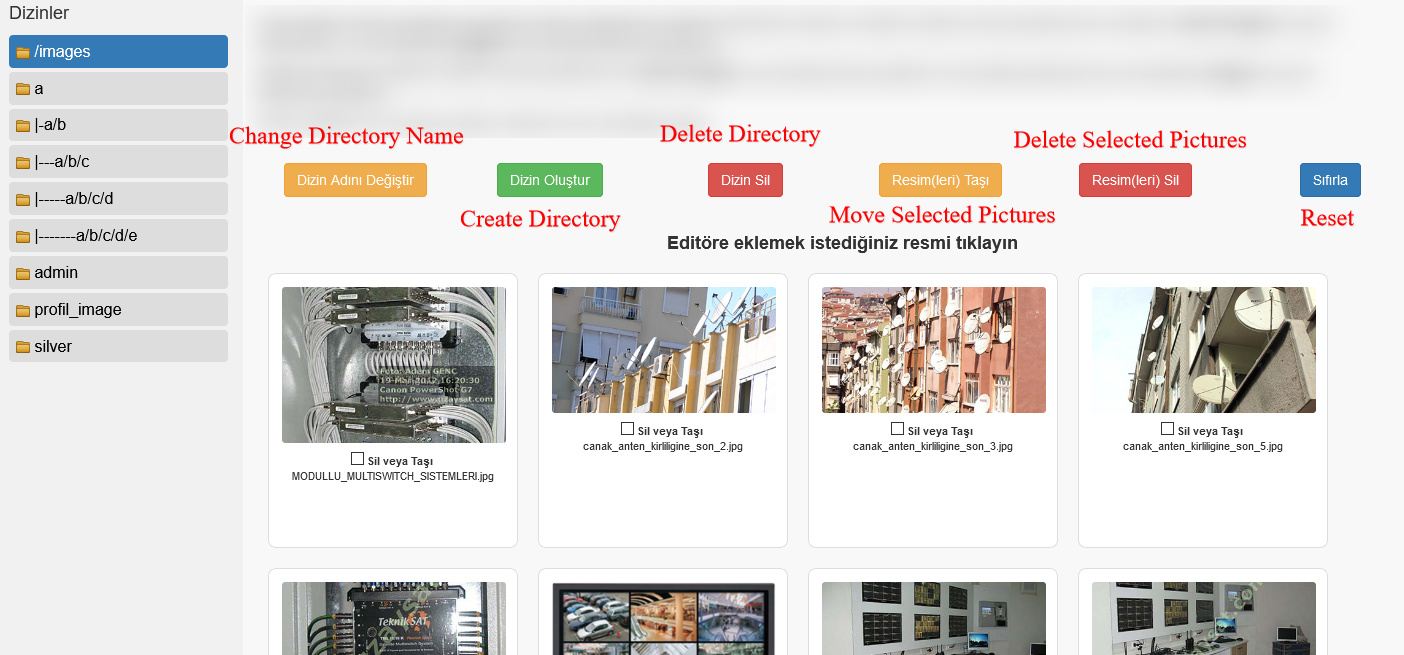Click the canak_anten_kirliligine_son_2 thumbnail
Viewport: 1404px width, 655px height.
(664, 350)
